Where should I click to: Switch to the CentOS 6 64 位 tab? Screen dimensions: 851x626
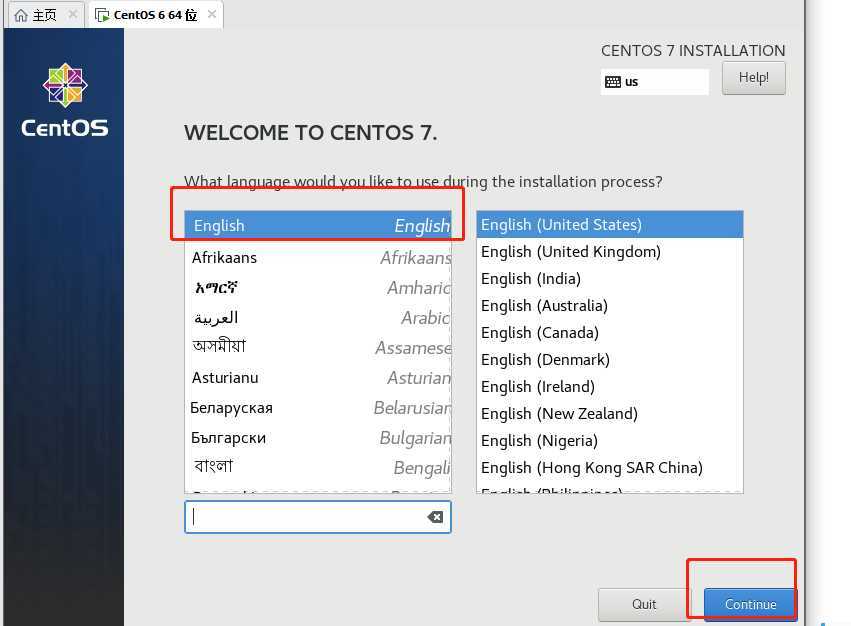pos(155,15)
